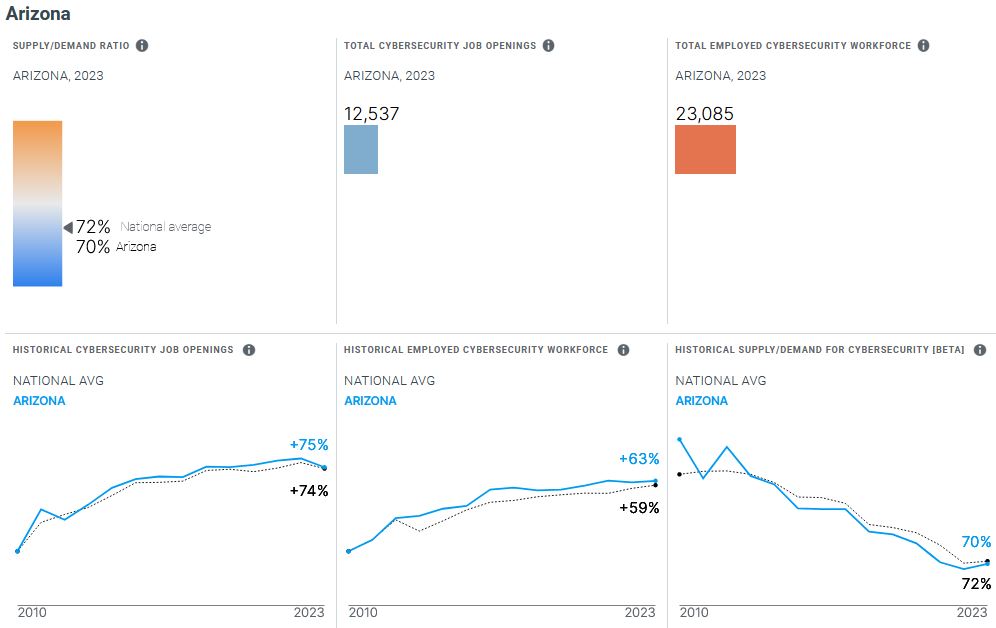Click the supply/demand gradient ratio bar

(x=37, y=203)
